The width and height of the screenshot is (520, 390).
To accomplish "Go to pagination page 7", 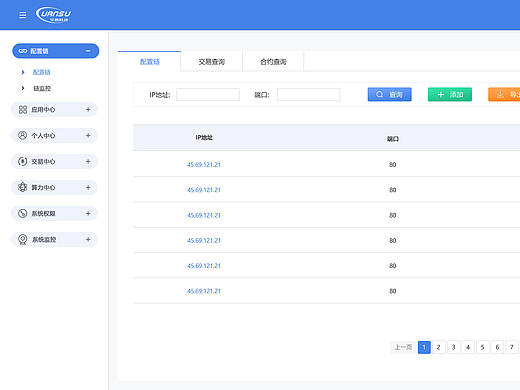I will click(512, 347).
